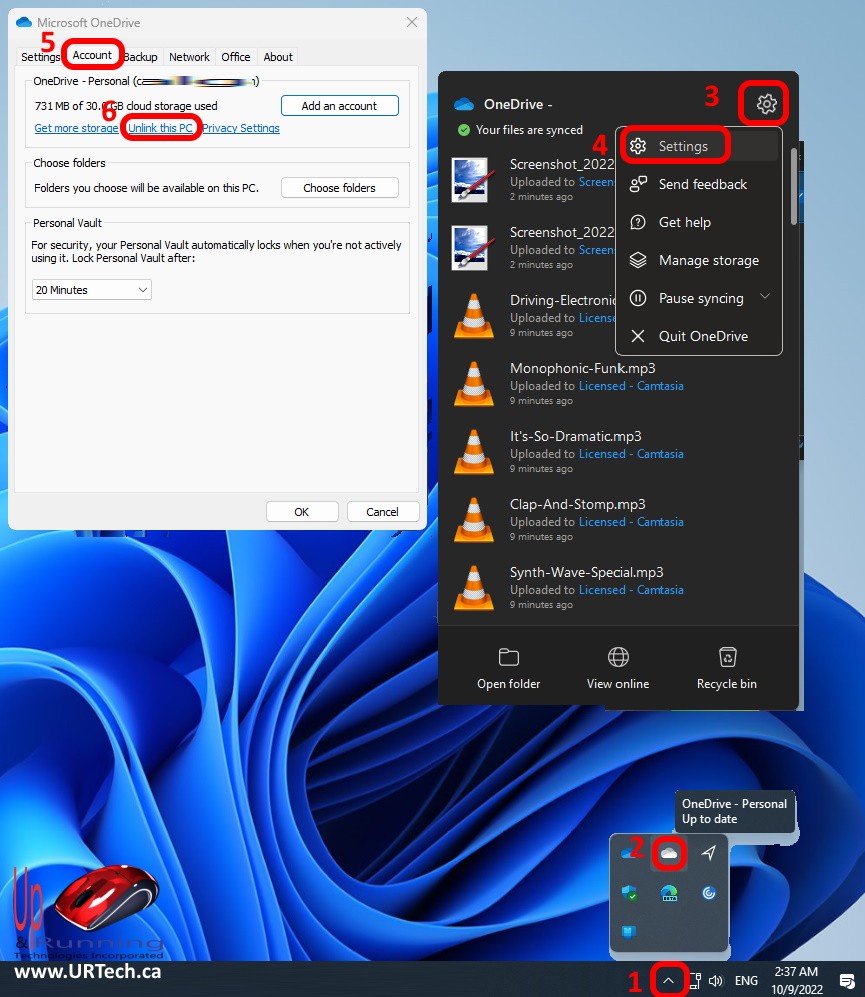Expand the Pause syncing submenu
Image resolution: width=865 pixels, height=997 pixels.
(x=765, y=297)
